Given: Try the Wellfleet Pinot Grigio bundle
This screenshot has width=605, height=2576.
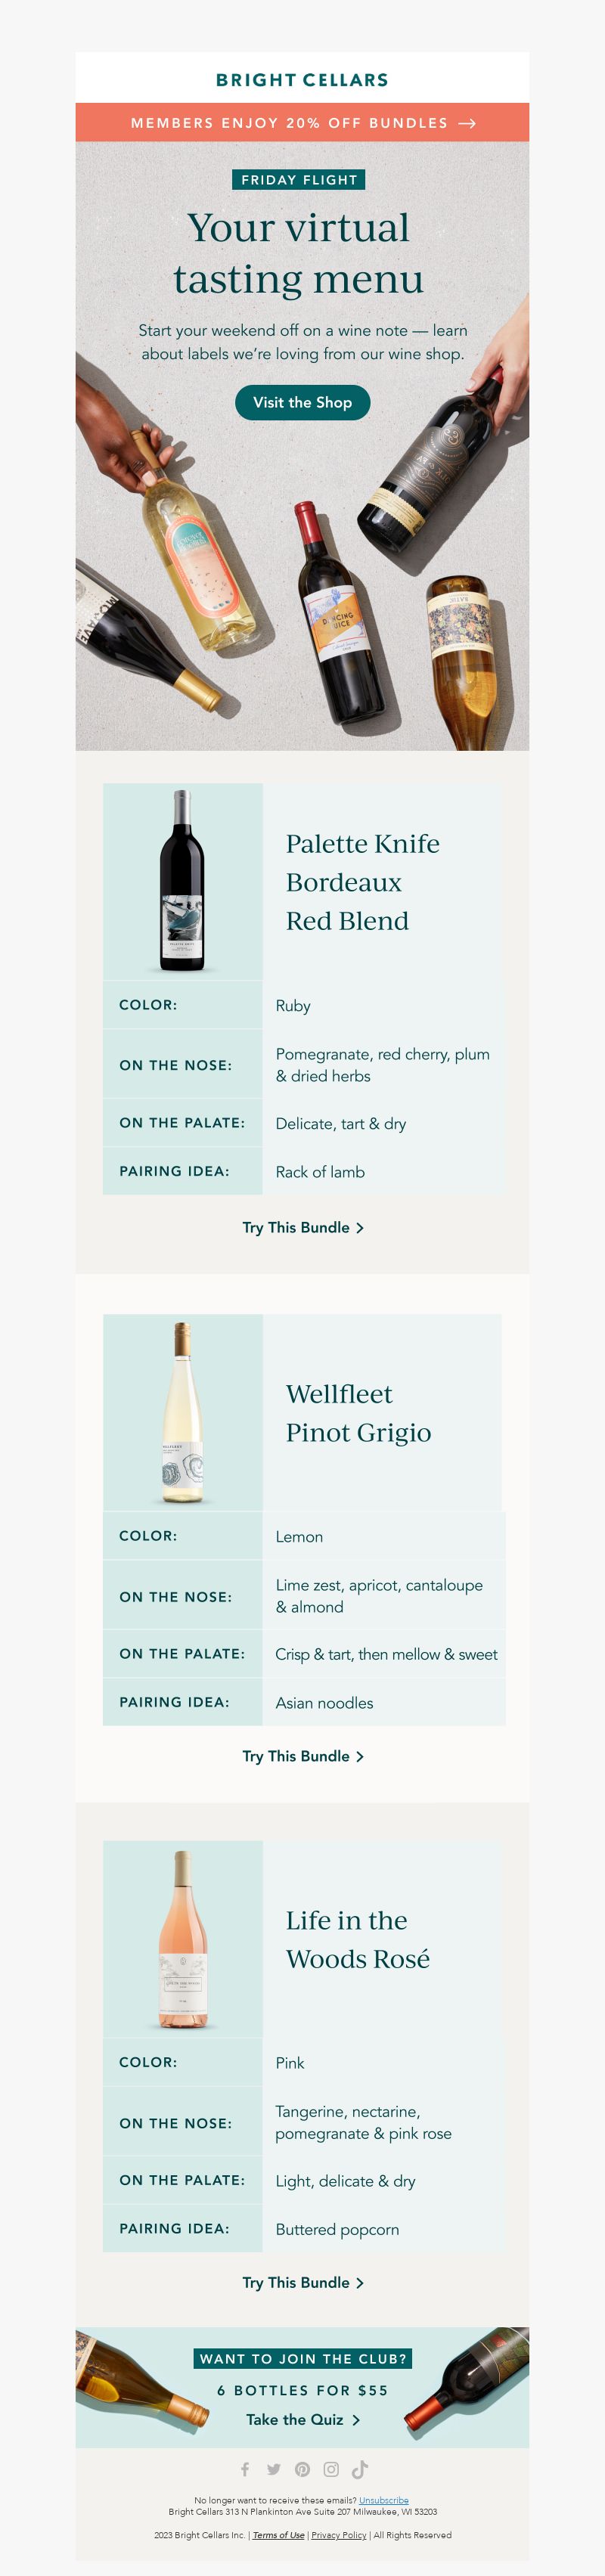Looking at the screenshot, I should 302,1756.
